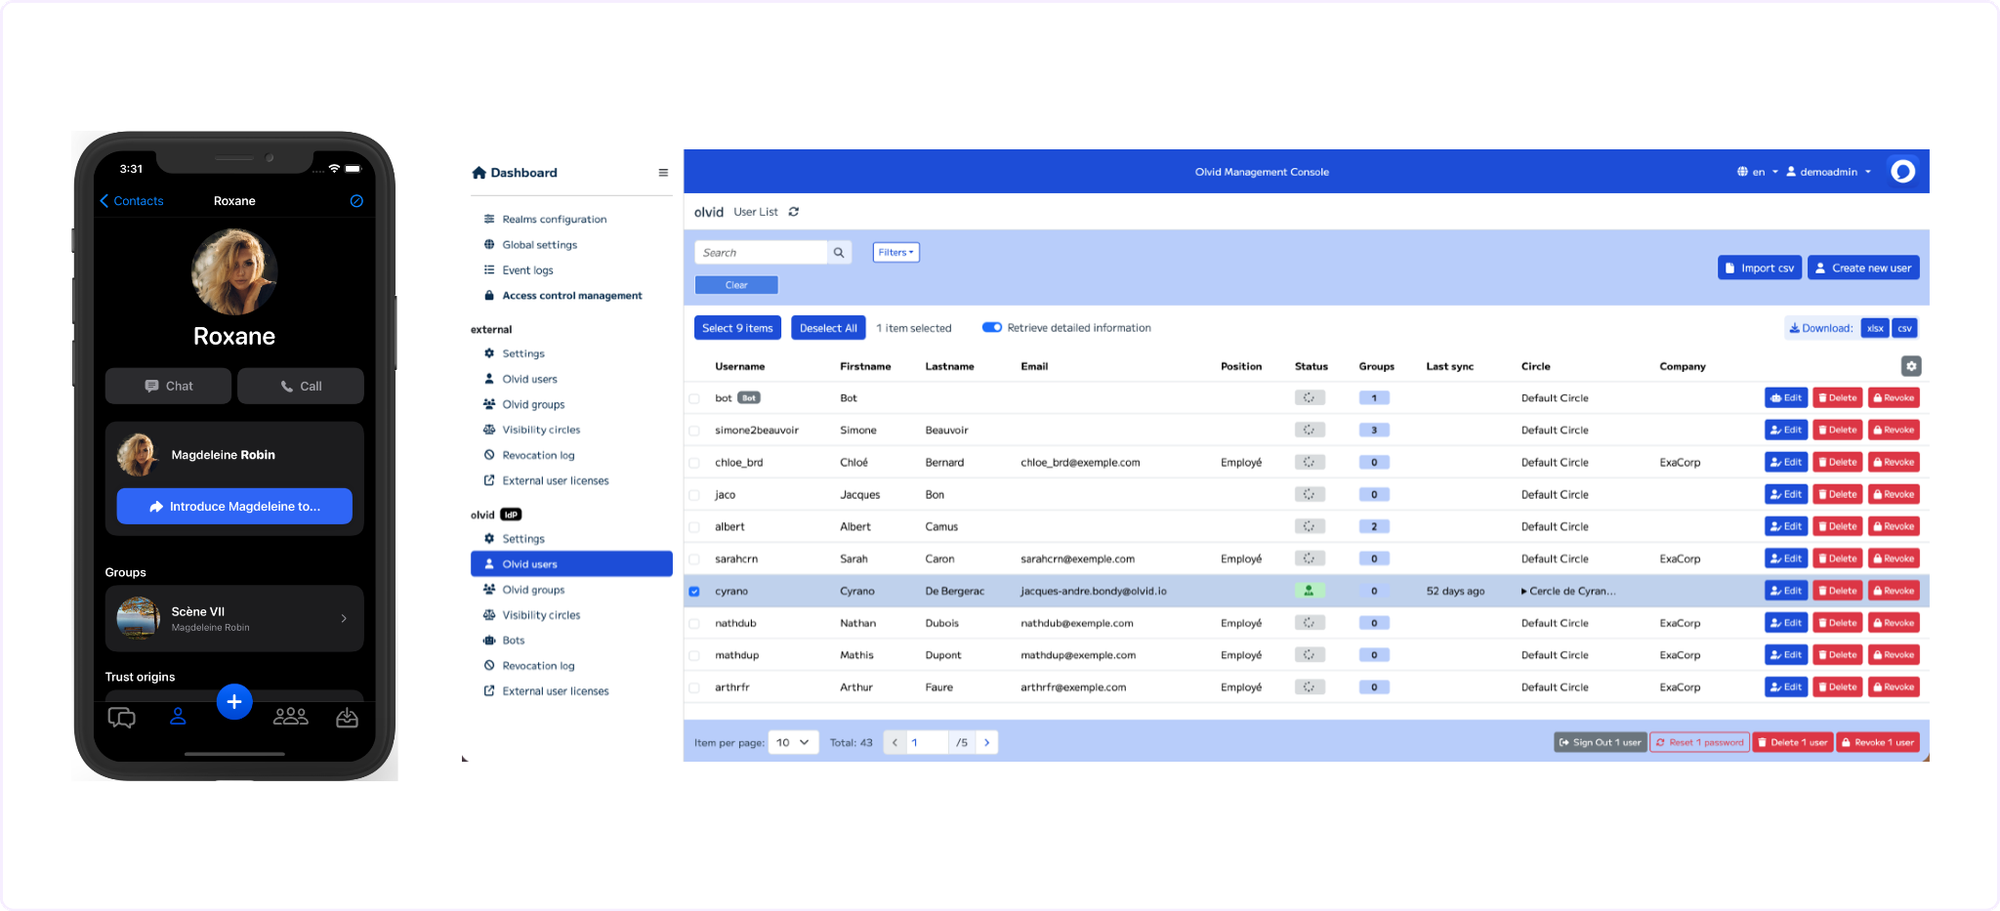This screenshot has width=2000, height=911.
Task: Open Global settings in sidebar
Action: point(539,245)
